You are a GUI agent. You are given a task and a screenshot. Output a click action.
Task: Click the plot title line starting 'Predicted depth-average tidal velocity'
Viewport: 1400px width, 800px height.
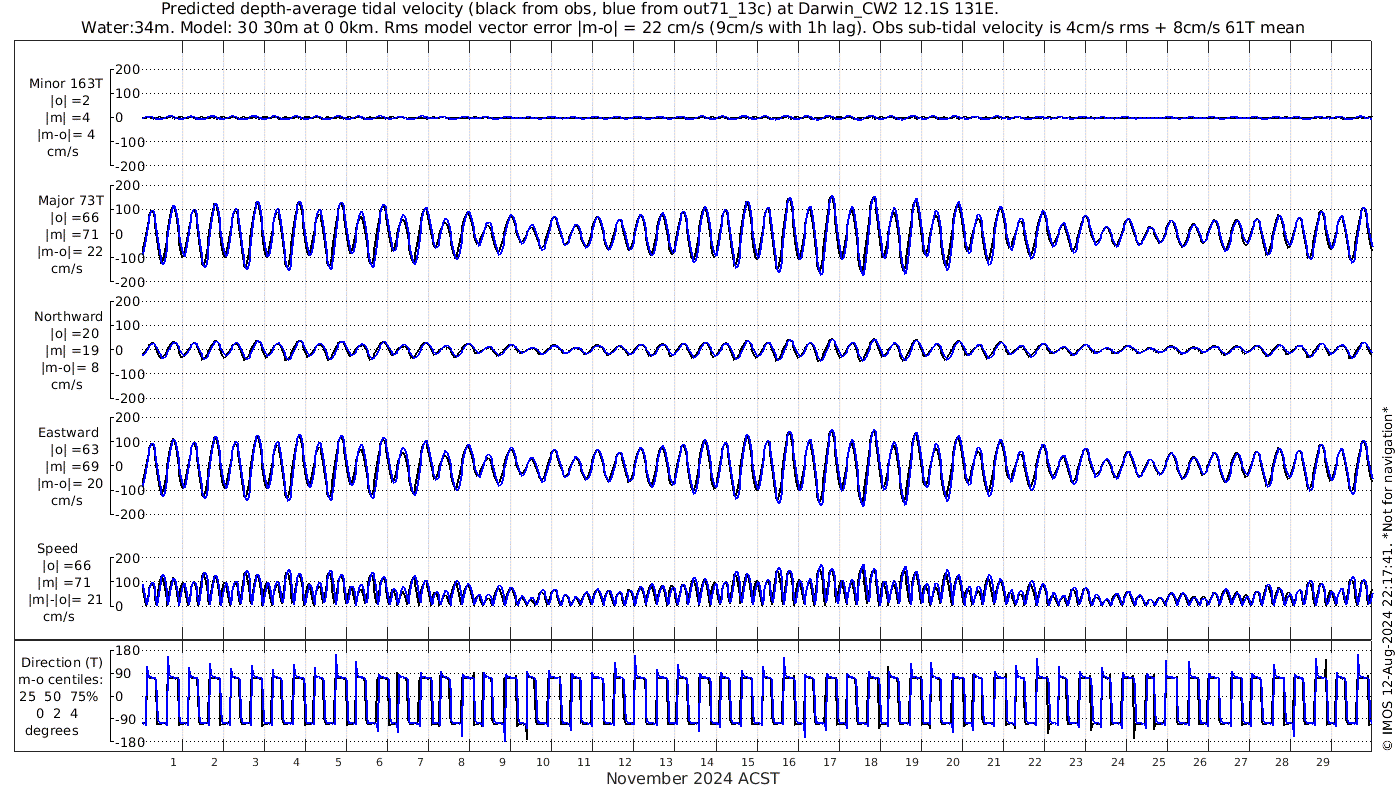579,9
